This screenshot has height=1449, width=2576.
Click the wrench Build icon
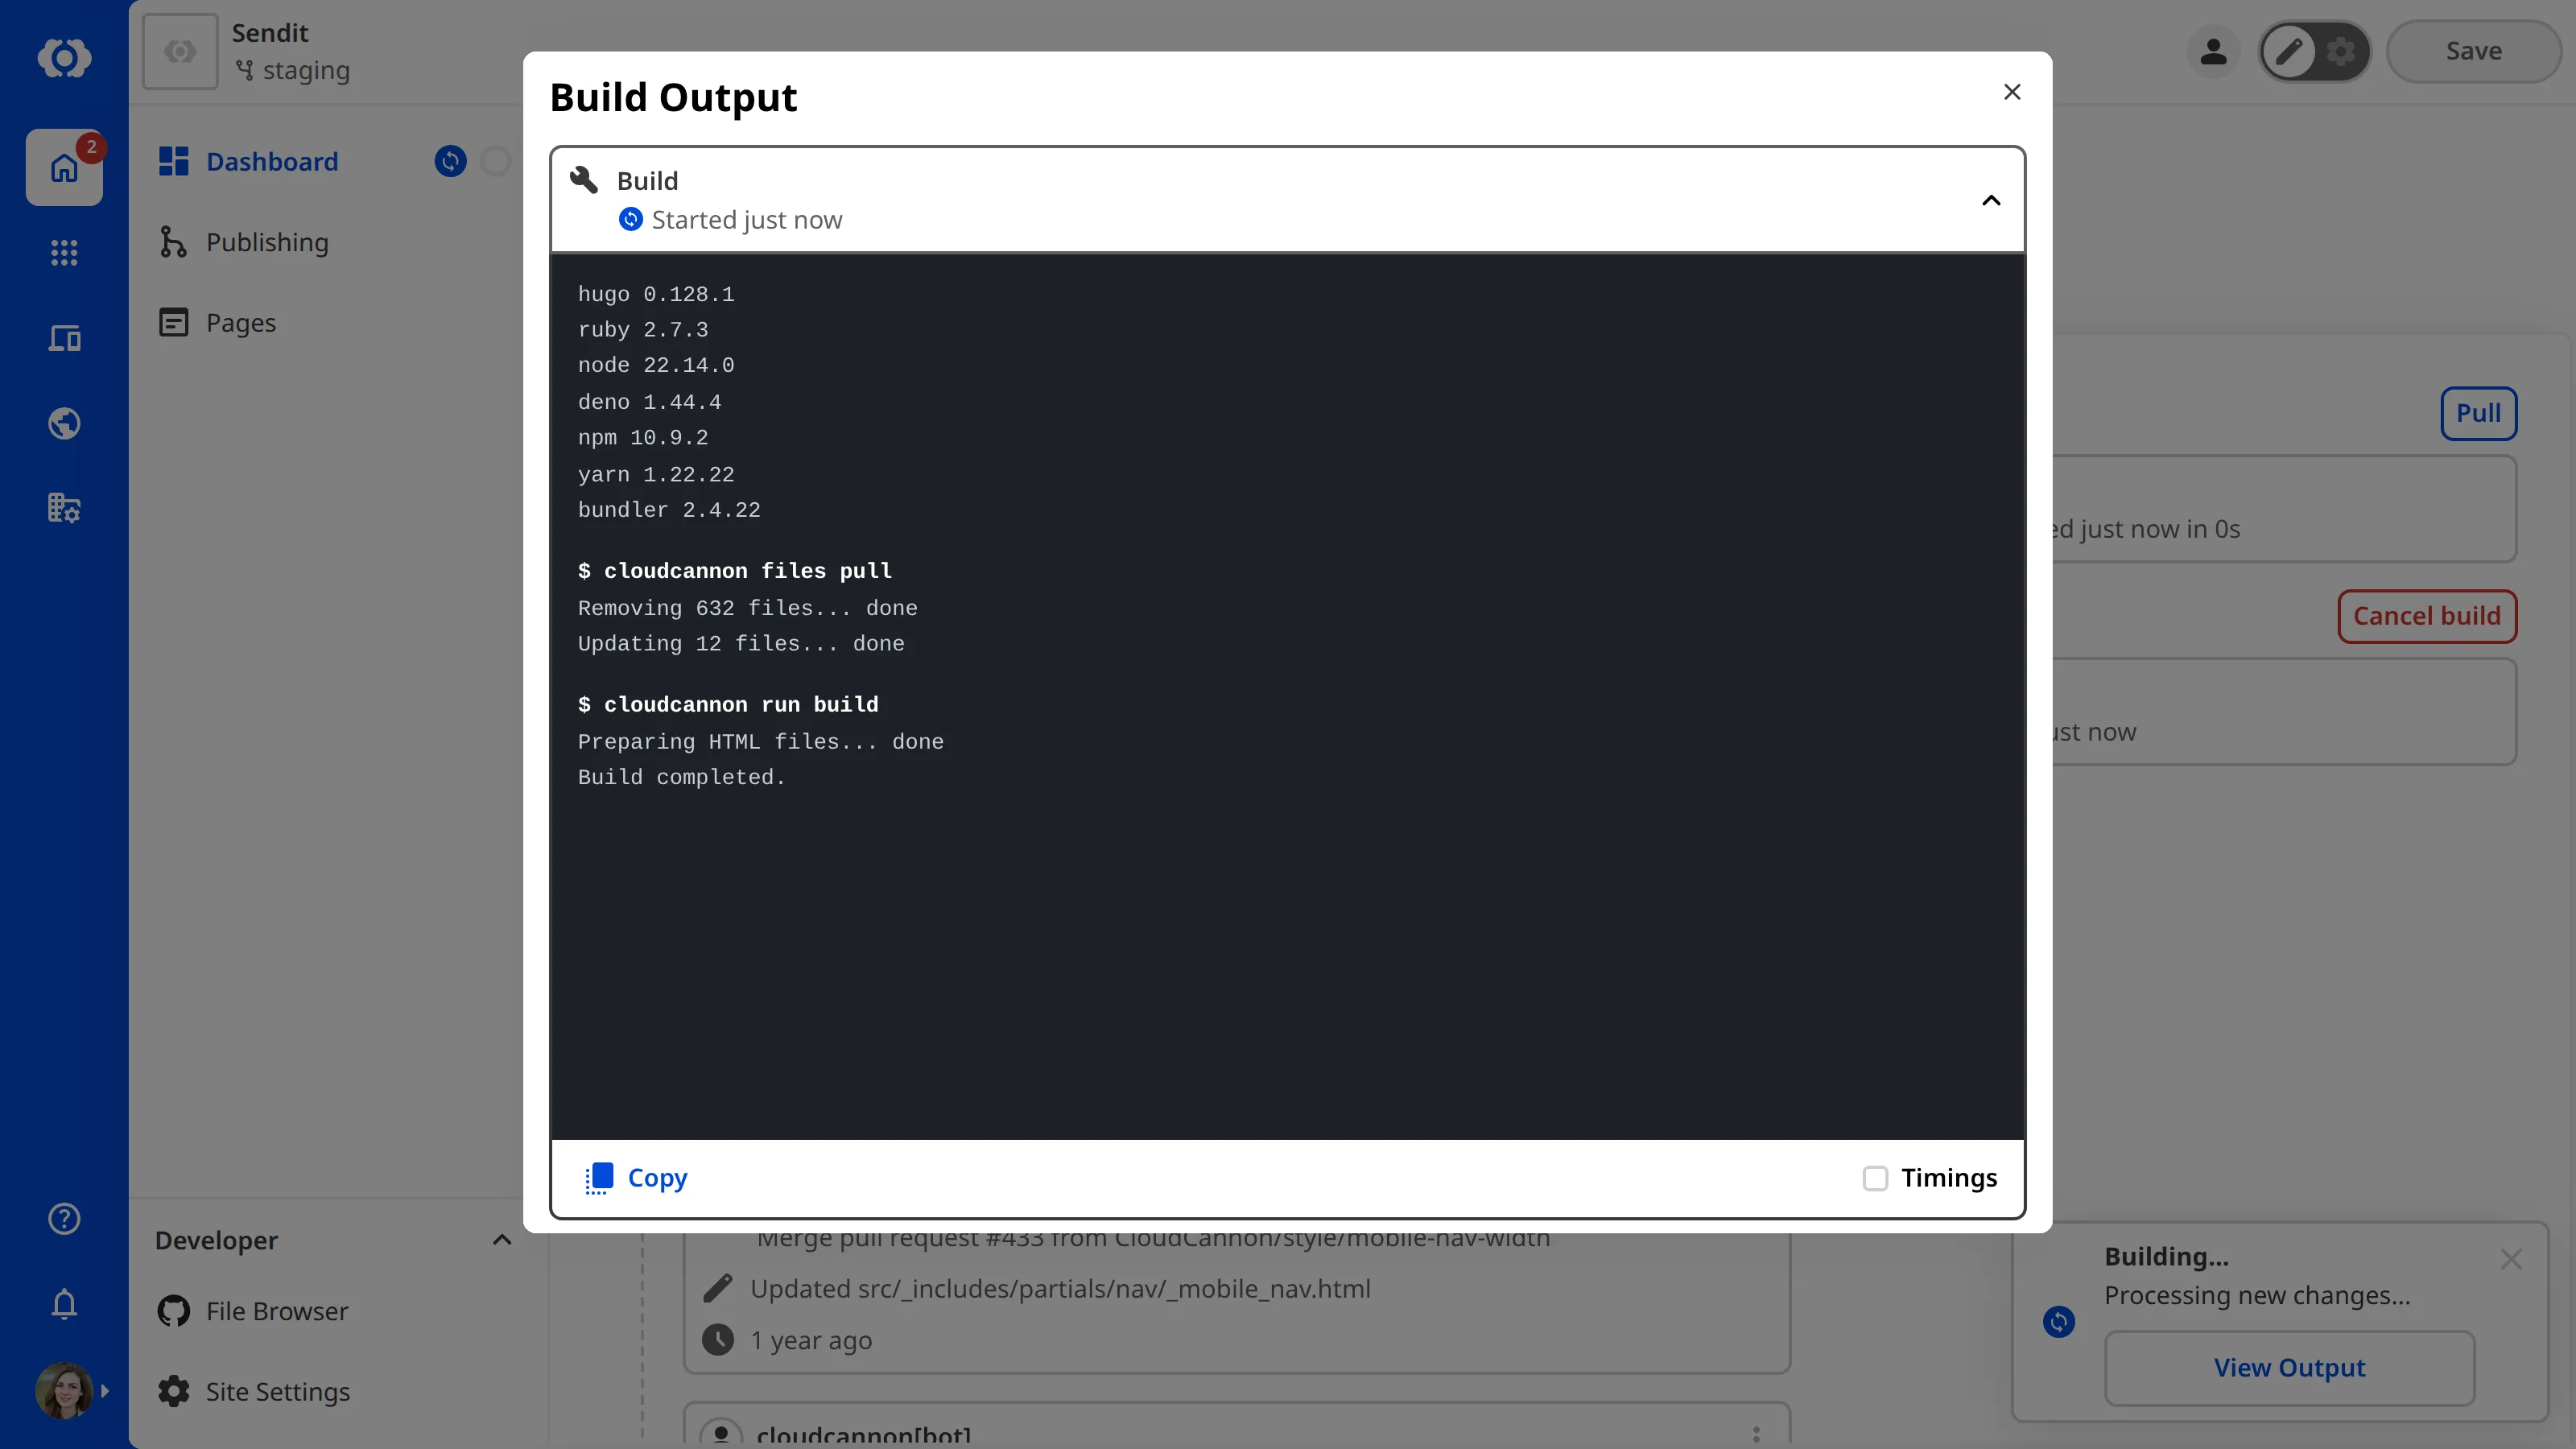[584, 180]
